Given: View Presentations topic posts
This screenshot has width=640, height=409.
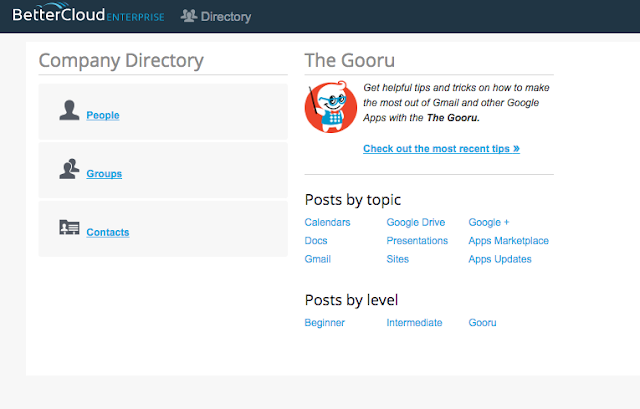Looking at the screenshot, I should 417,241.
